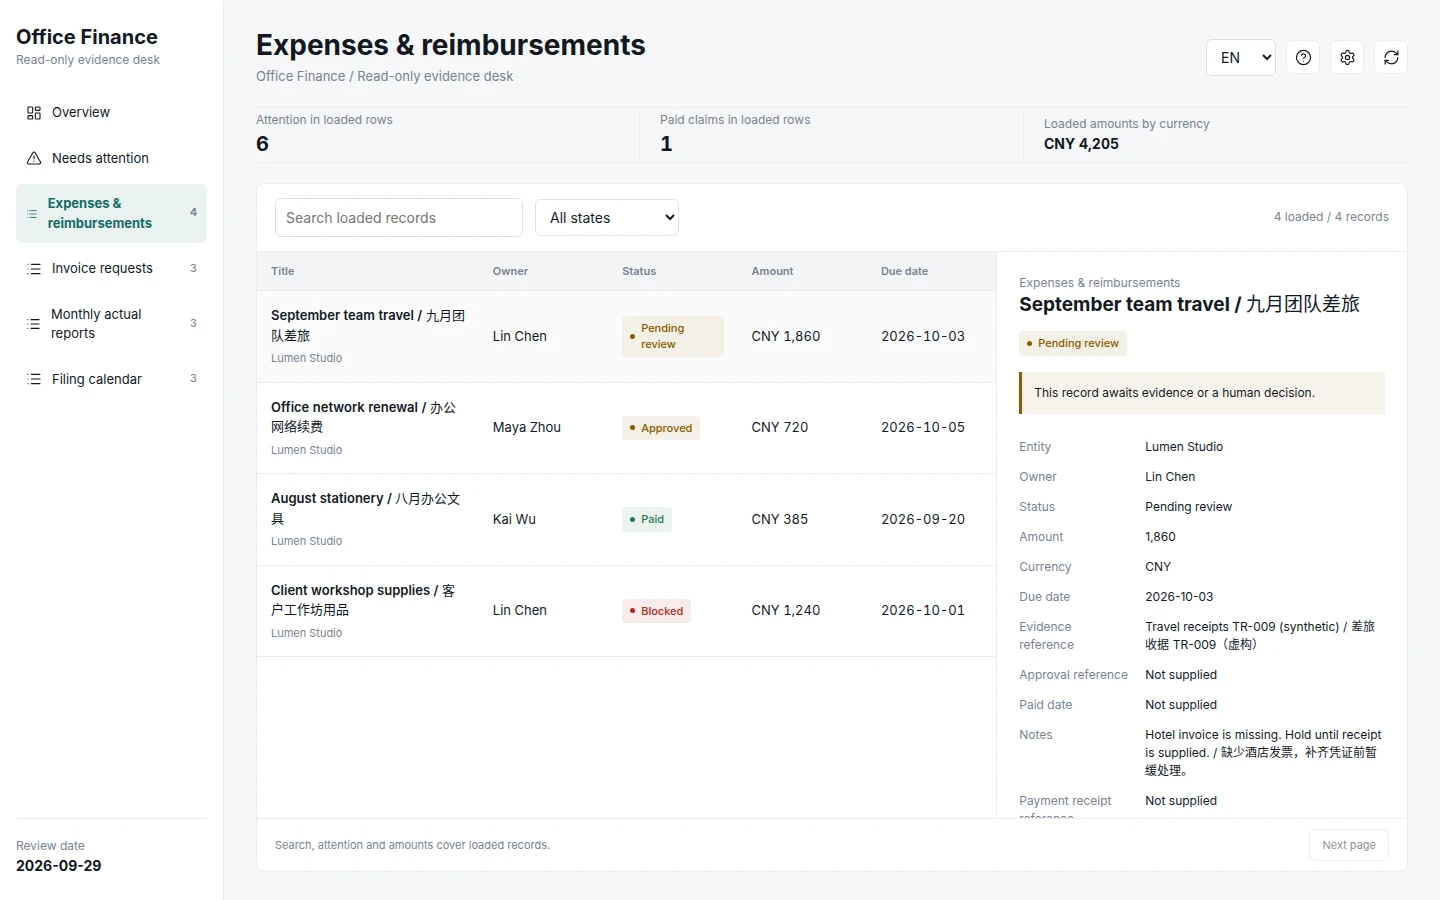Click the Overview grid icon in sidebar

coord(34,113)
